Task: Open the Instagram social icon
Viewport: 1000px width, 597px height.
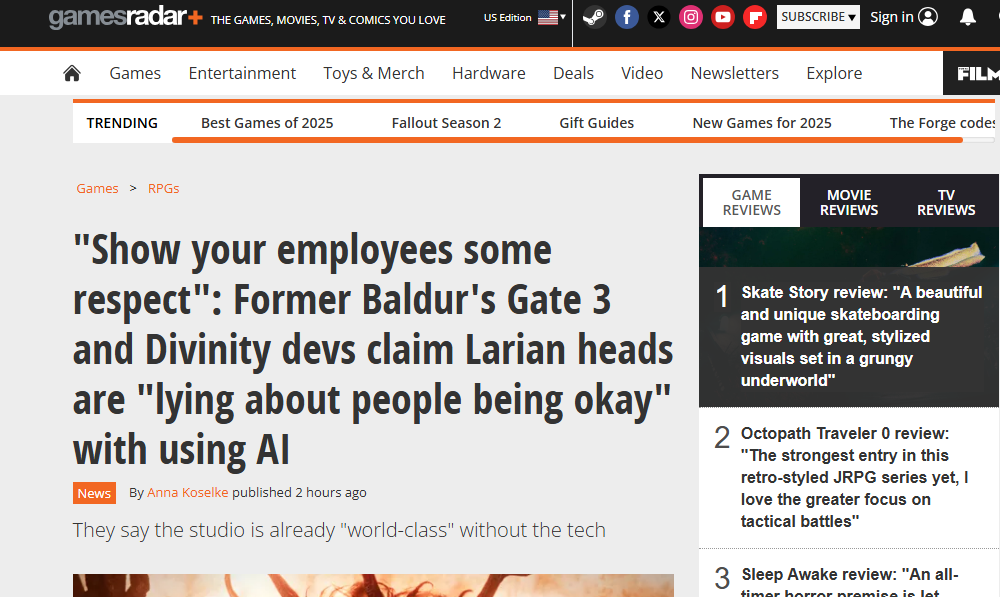Action: click(x=691, y=17)
